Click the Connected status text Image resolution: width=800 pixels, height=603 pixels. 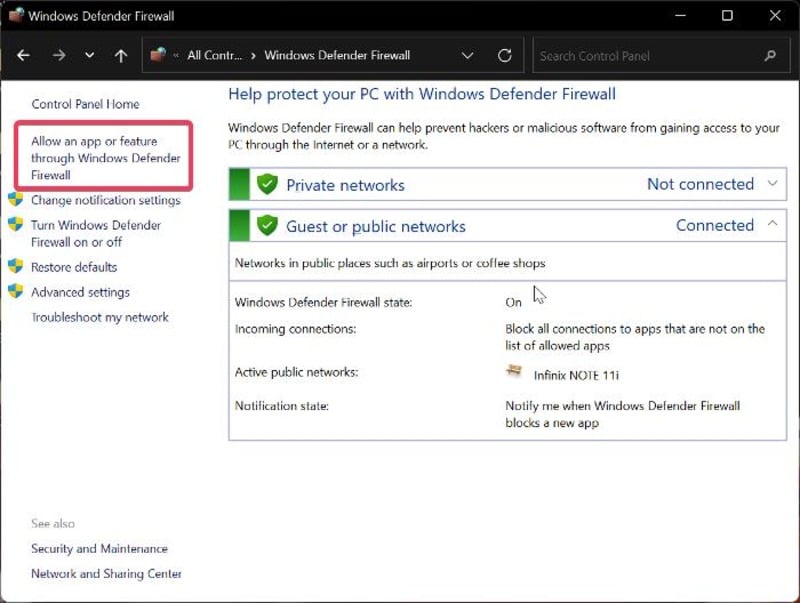(715, 225)
